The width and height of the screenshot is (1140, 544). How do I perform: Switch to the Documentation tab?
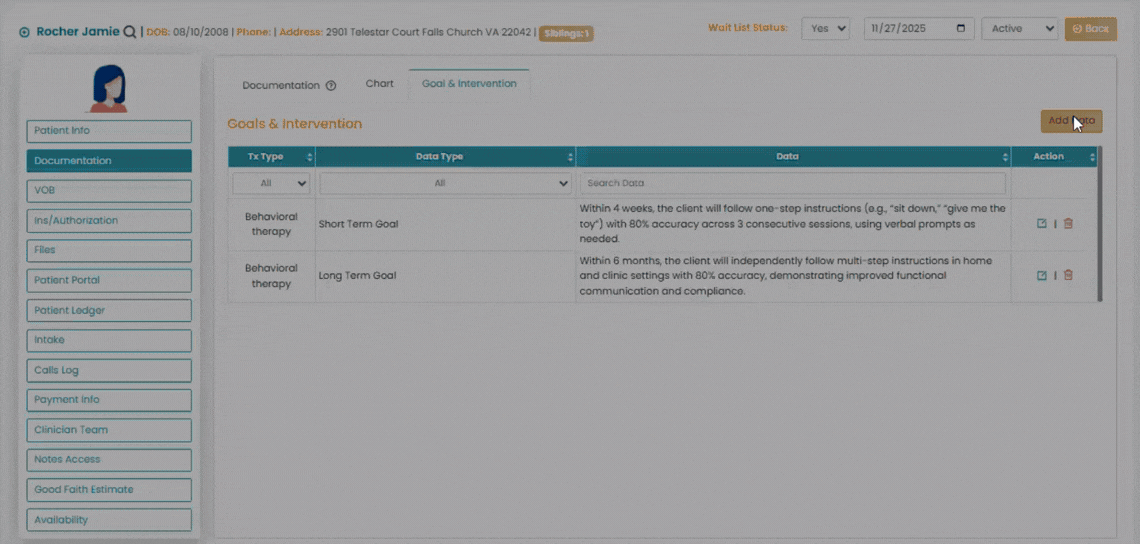tap(281, 85)
